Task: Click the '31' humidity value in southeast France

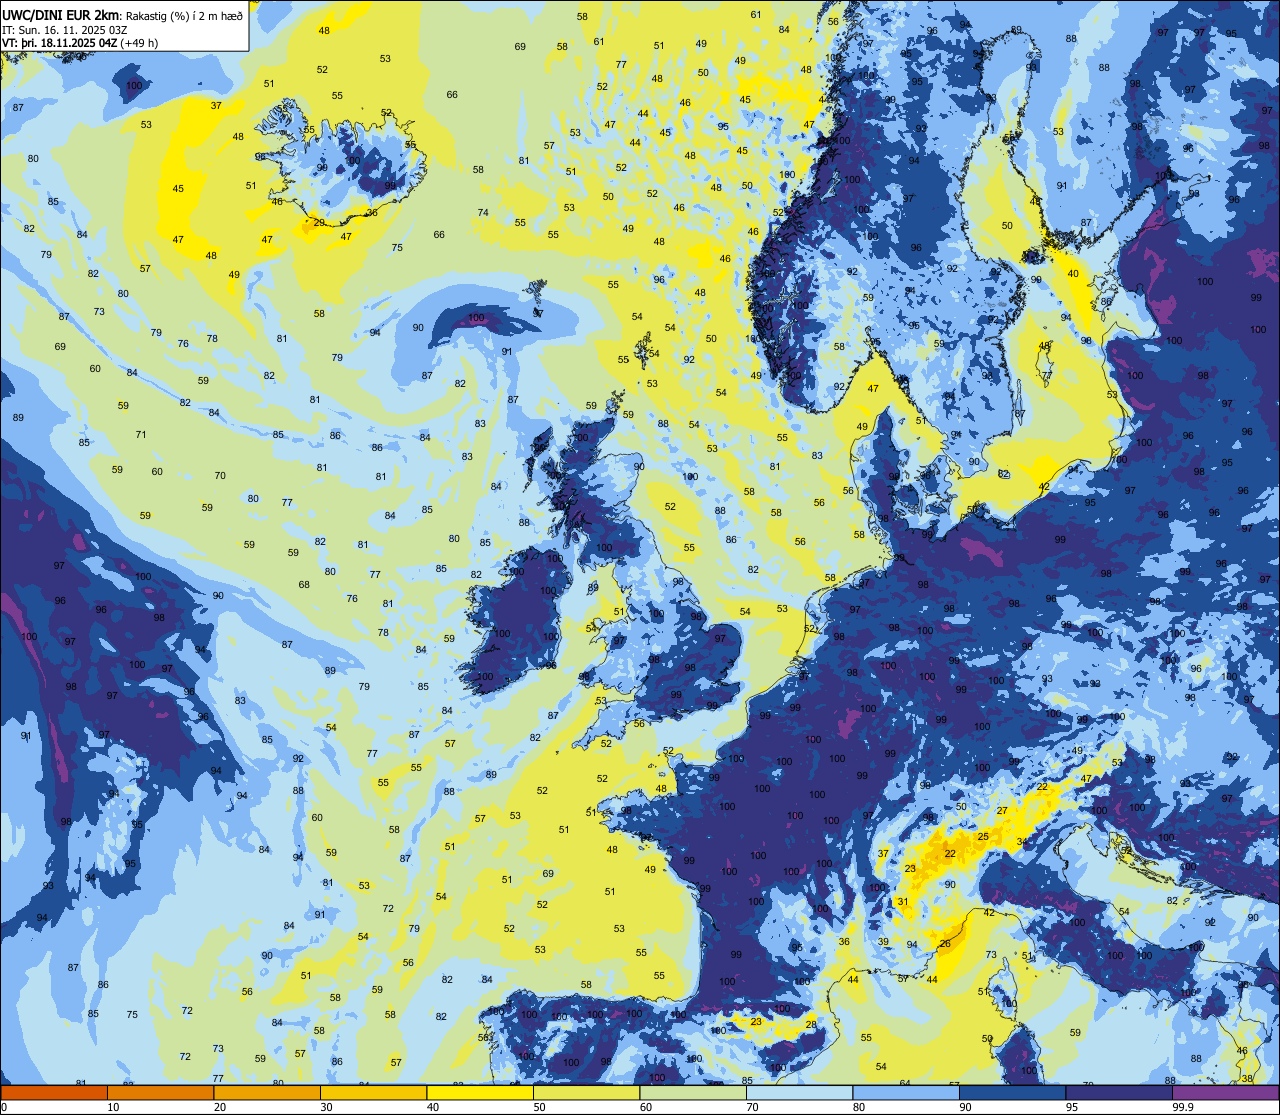Action: (902, 901)
